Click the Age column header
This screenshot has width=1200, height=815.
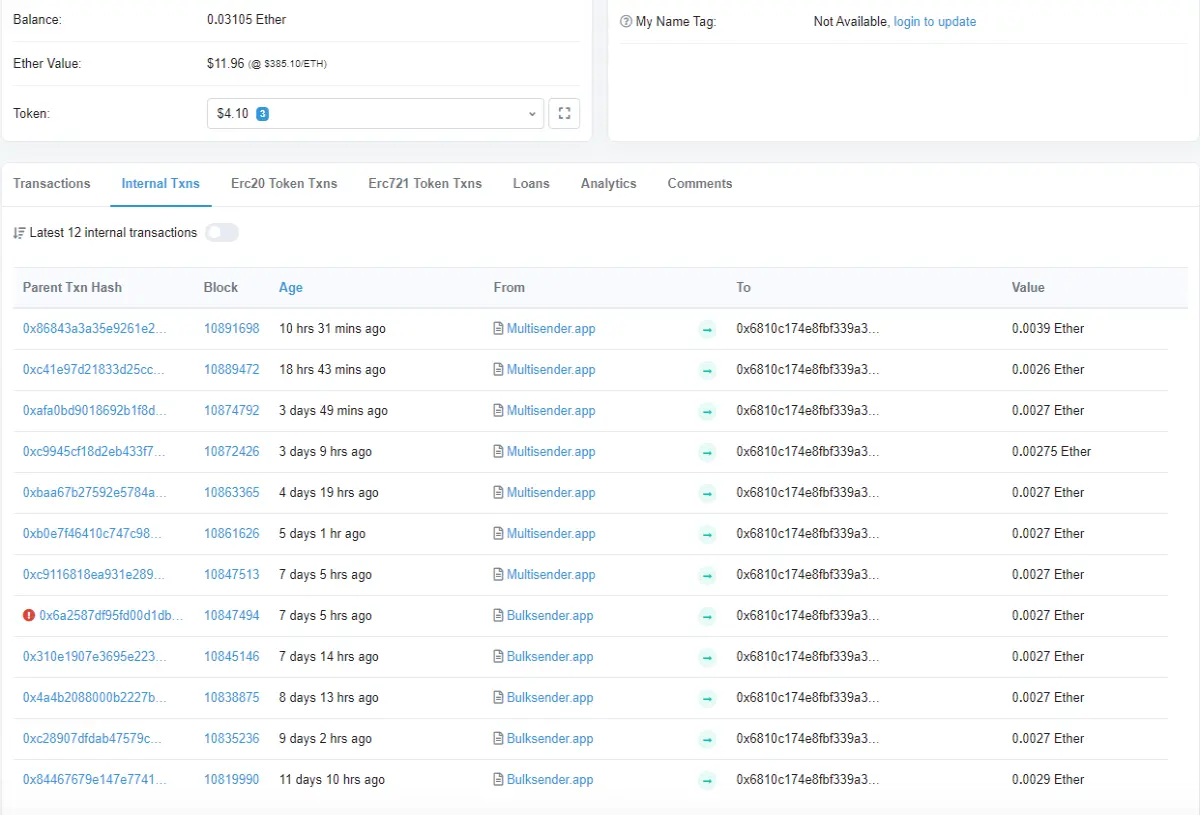[x=291, y=288]
